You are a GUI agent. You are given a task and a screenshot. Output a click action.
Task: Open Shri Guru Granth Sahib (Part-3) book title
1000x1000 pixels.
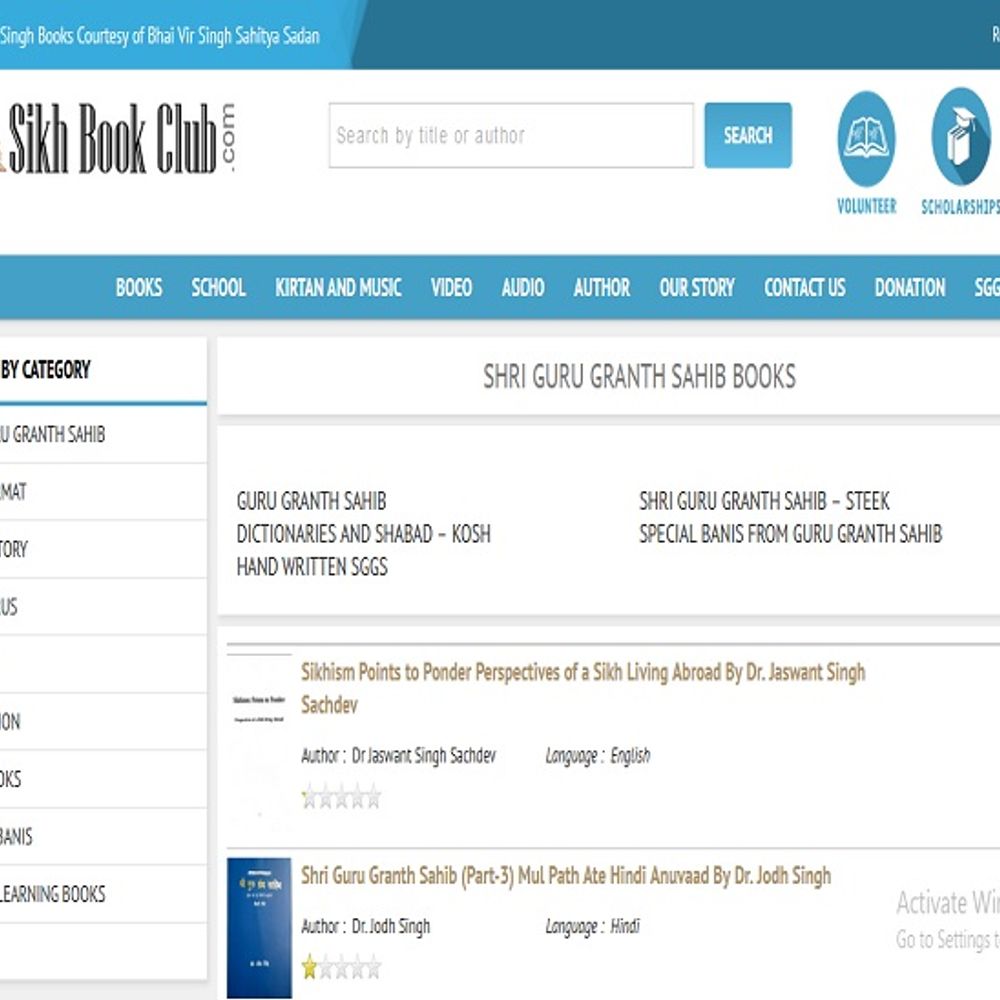pos(565,876)
